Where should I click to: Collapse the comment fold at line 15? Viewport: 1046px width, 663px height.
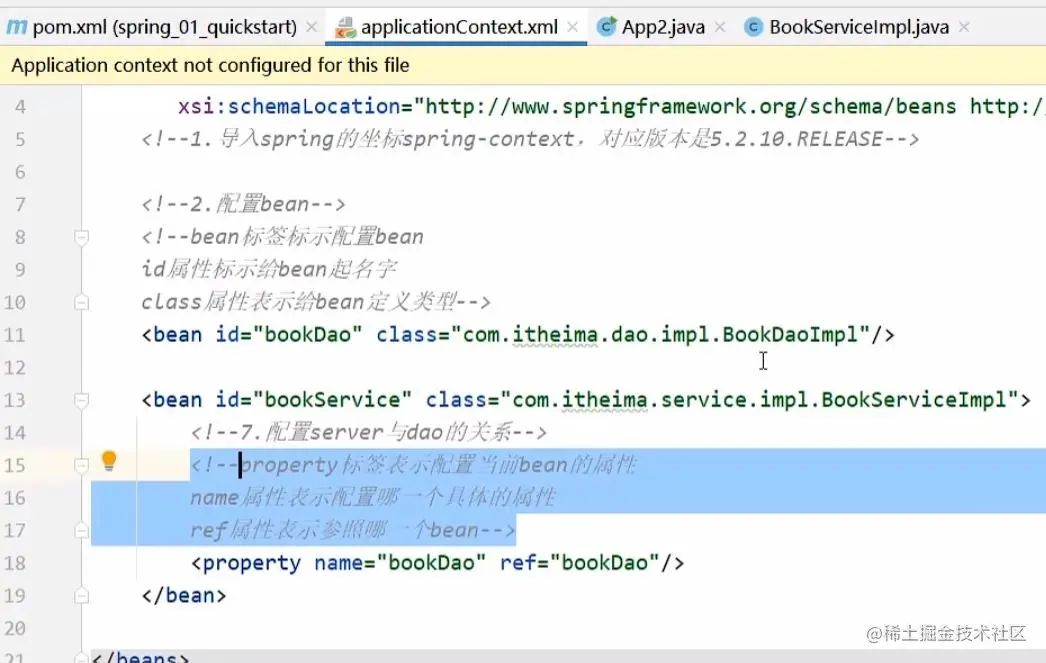click(81, 465)
